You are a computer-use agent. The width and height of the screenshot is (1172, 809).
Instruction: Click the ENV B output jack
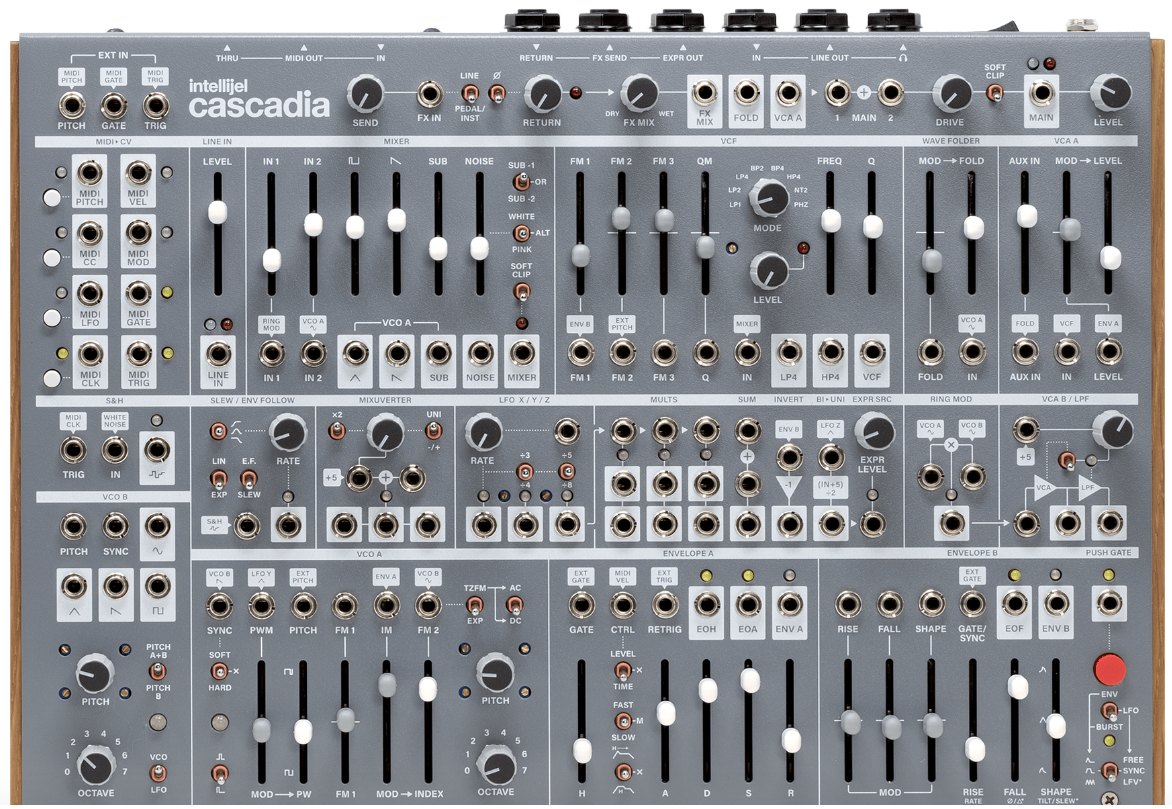pos(1055,604)
